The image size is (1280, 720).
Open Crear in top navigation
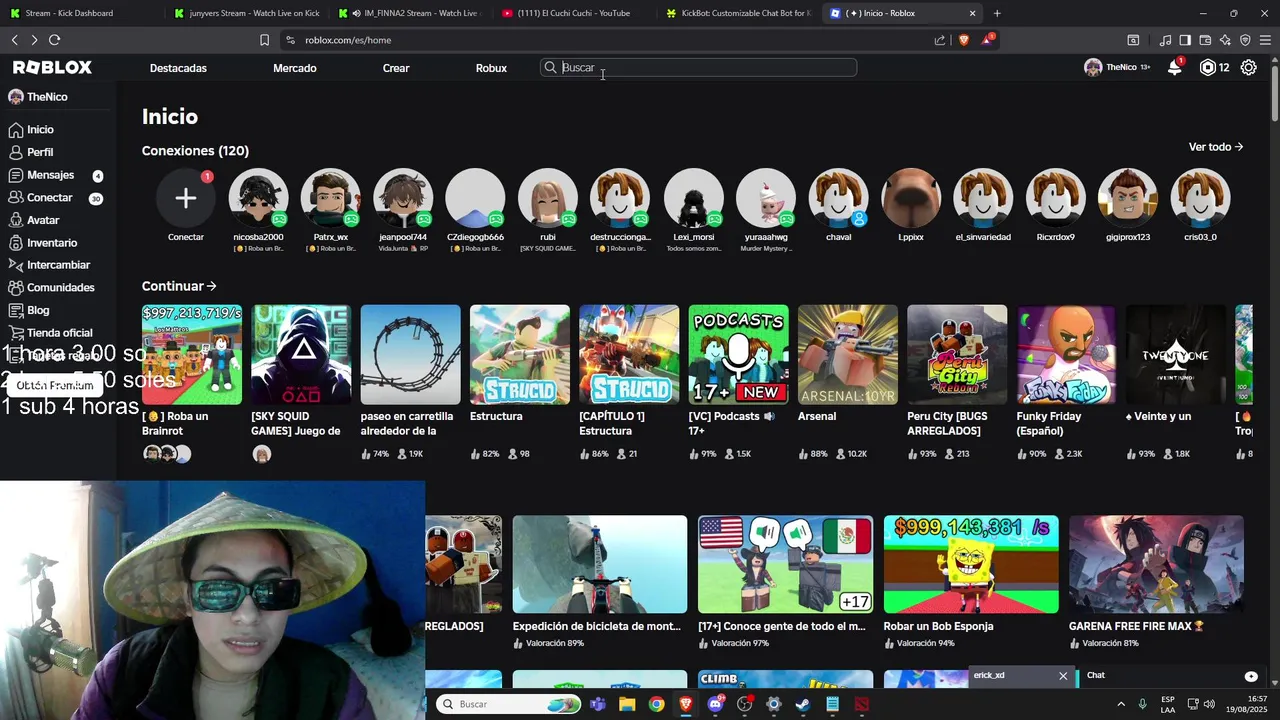[396, 68]
